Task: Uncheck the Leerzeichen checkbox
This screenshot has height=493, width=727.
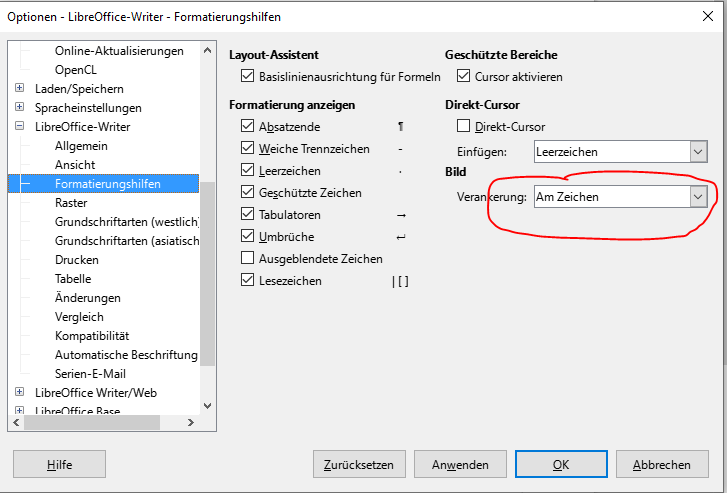Action: click(248, 170)
